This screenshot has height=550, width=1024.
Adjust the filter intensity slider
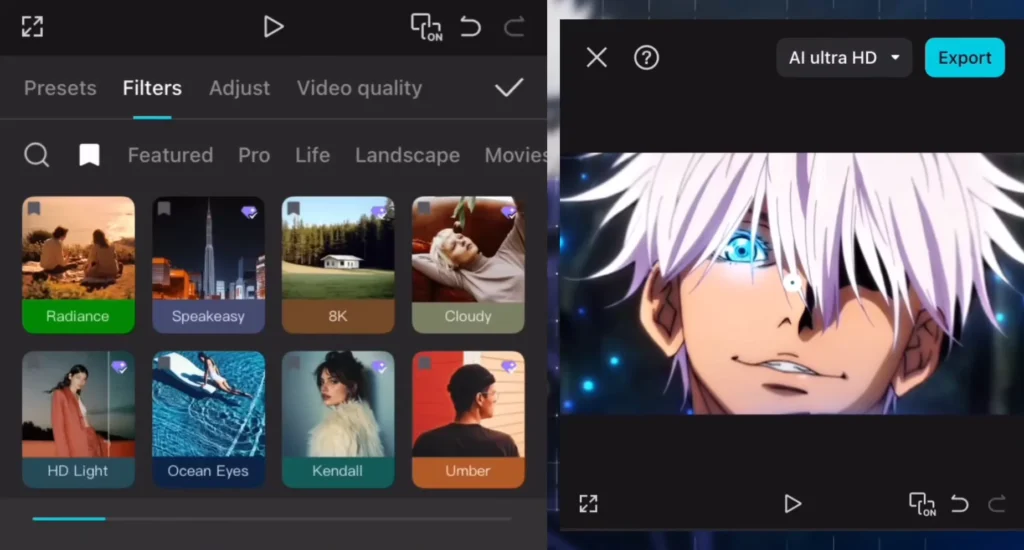[x=272, y=519]
